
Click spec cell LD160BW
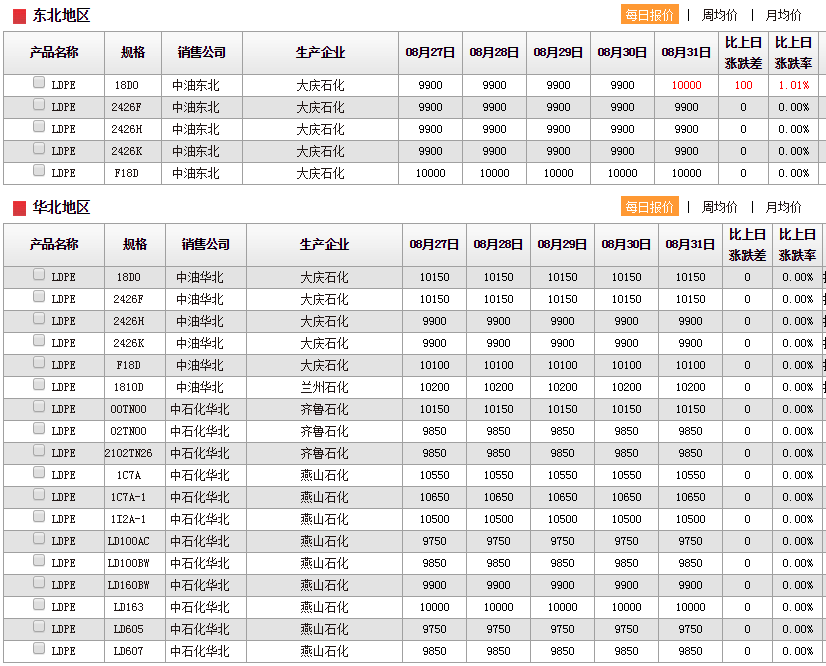[x=128, y=585]
